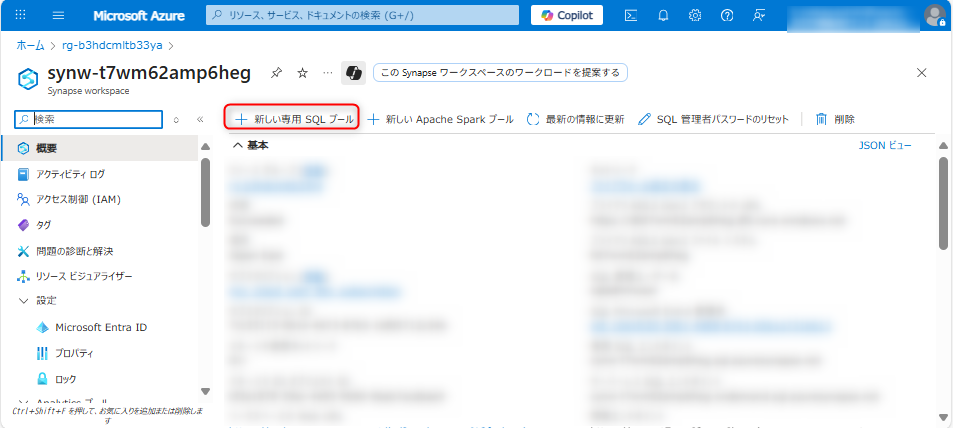Open the more options ellipsis
The image size is (953, 428).
(x=328, y=73)
